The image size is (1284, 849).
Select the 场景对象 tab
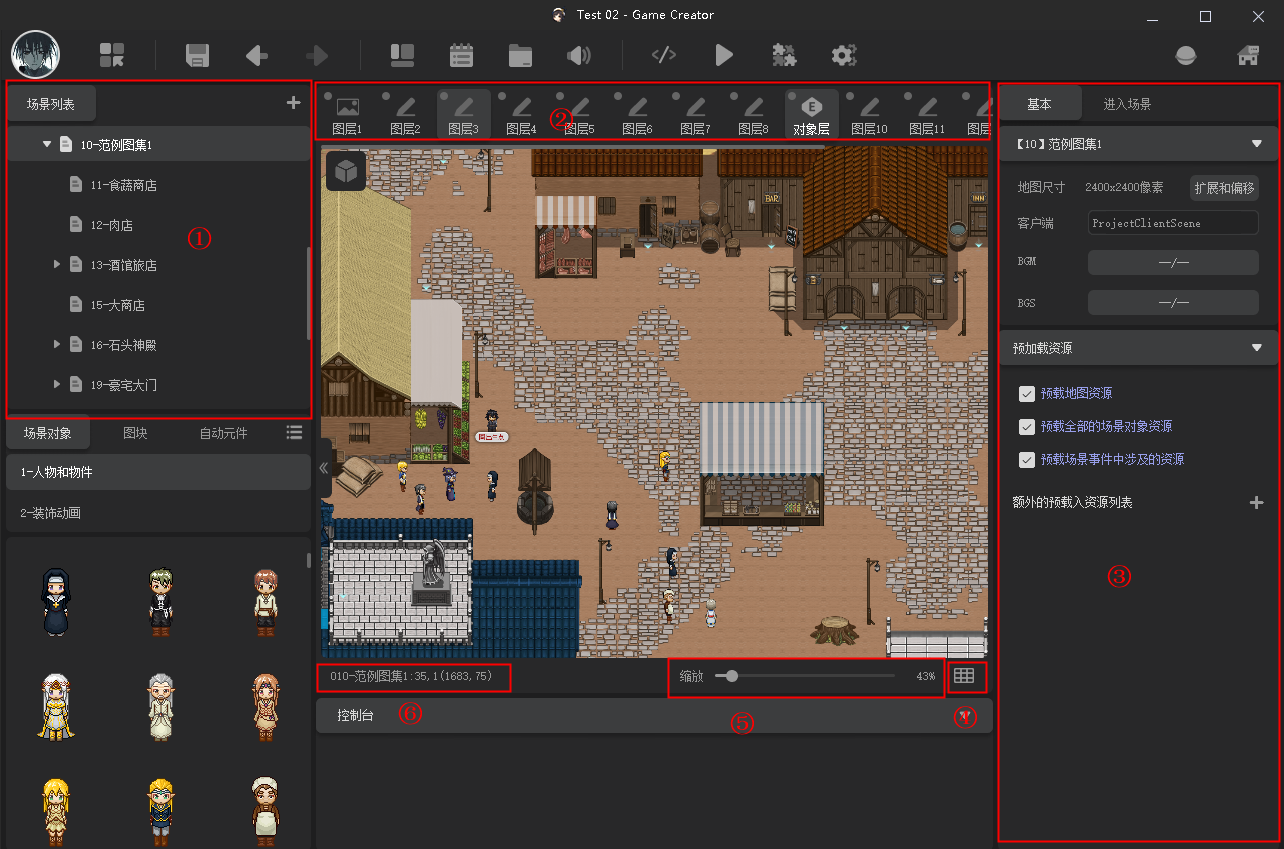tap(48, 433)
